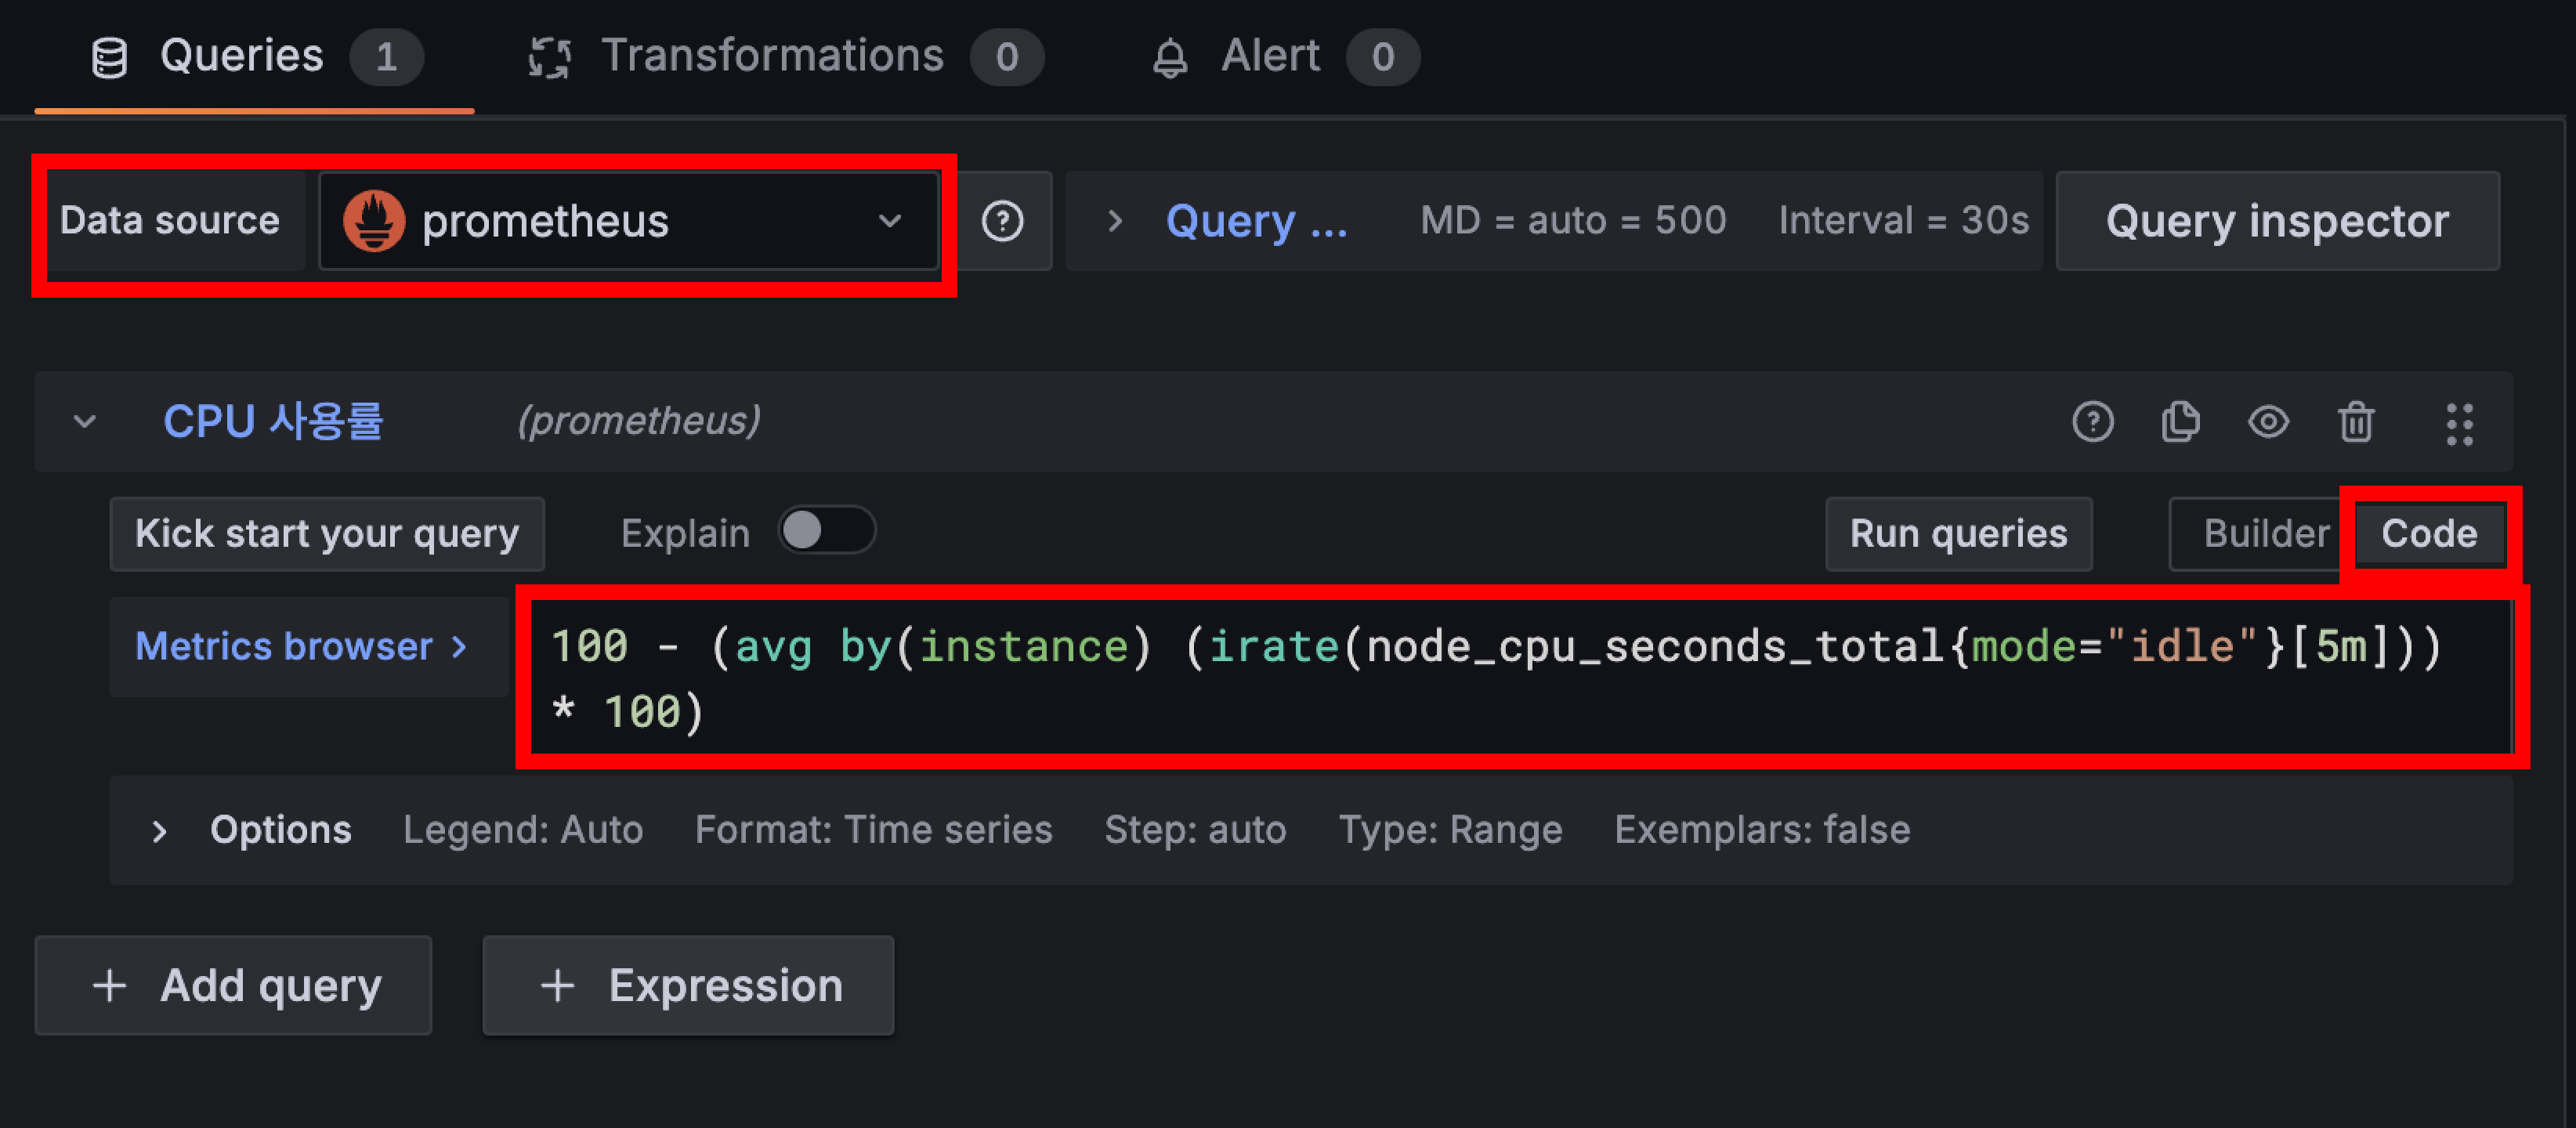The height and width of the screenshot is (1128, 2576).
Task: Select Code editor mode
Action: pos(2428,534)
